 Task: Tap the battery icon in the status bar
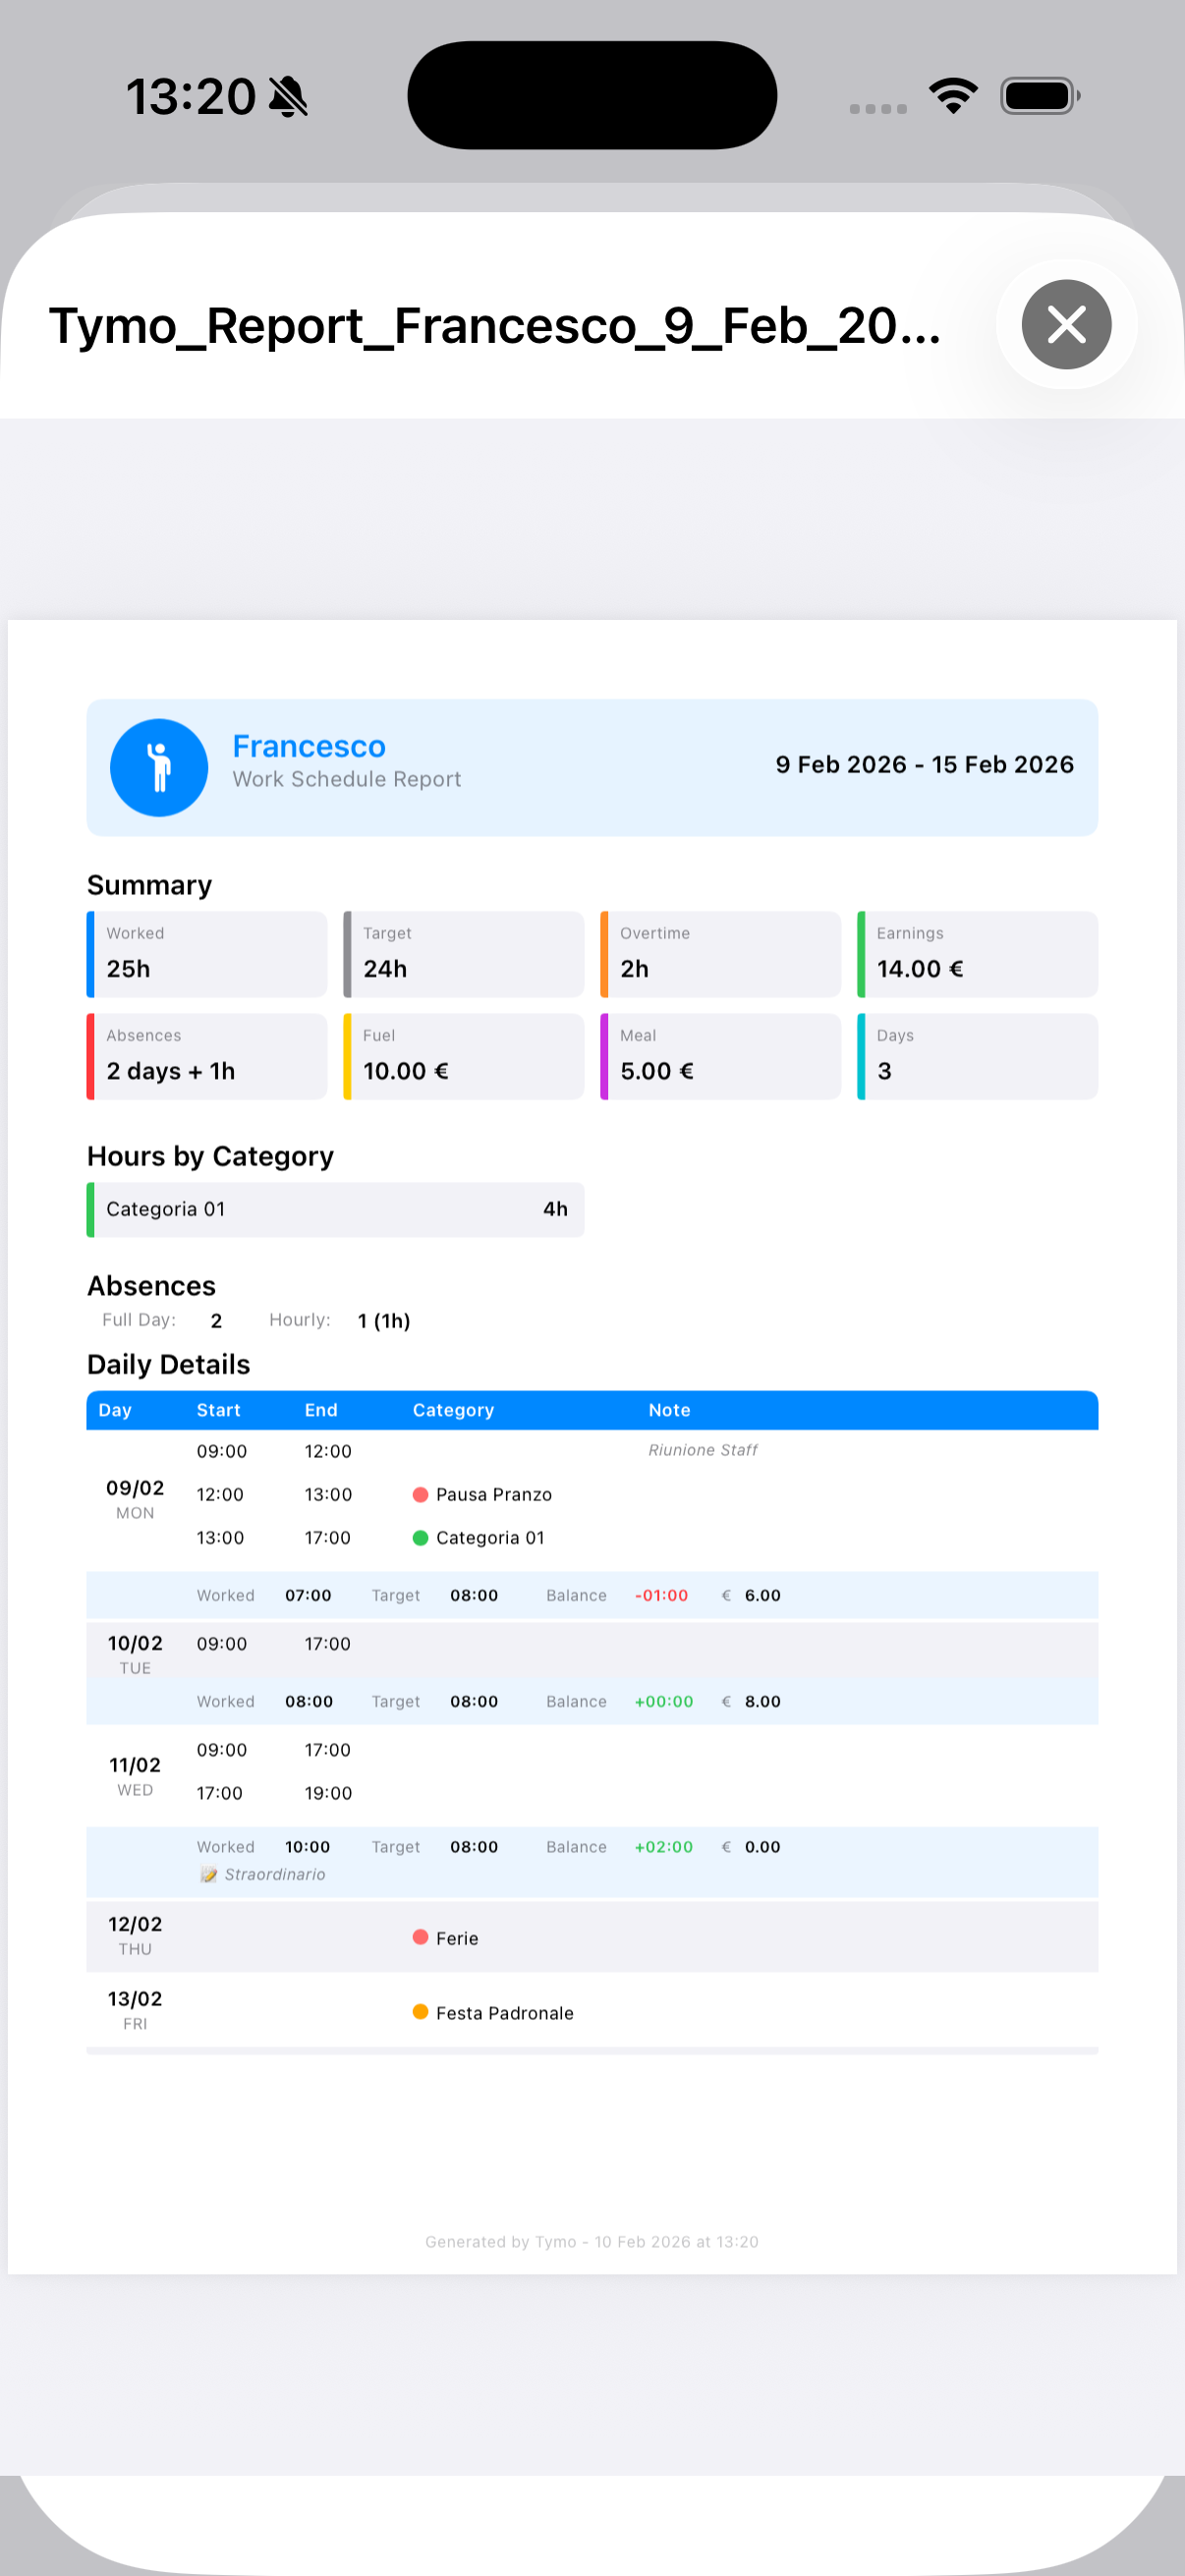pyautogui.click(x=1040, y=96)
